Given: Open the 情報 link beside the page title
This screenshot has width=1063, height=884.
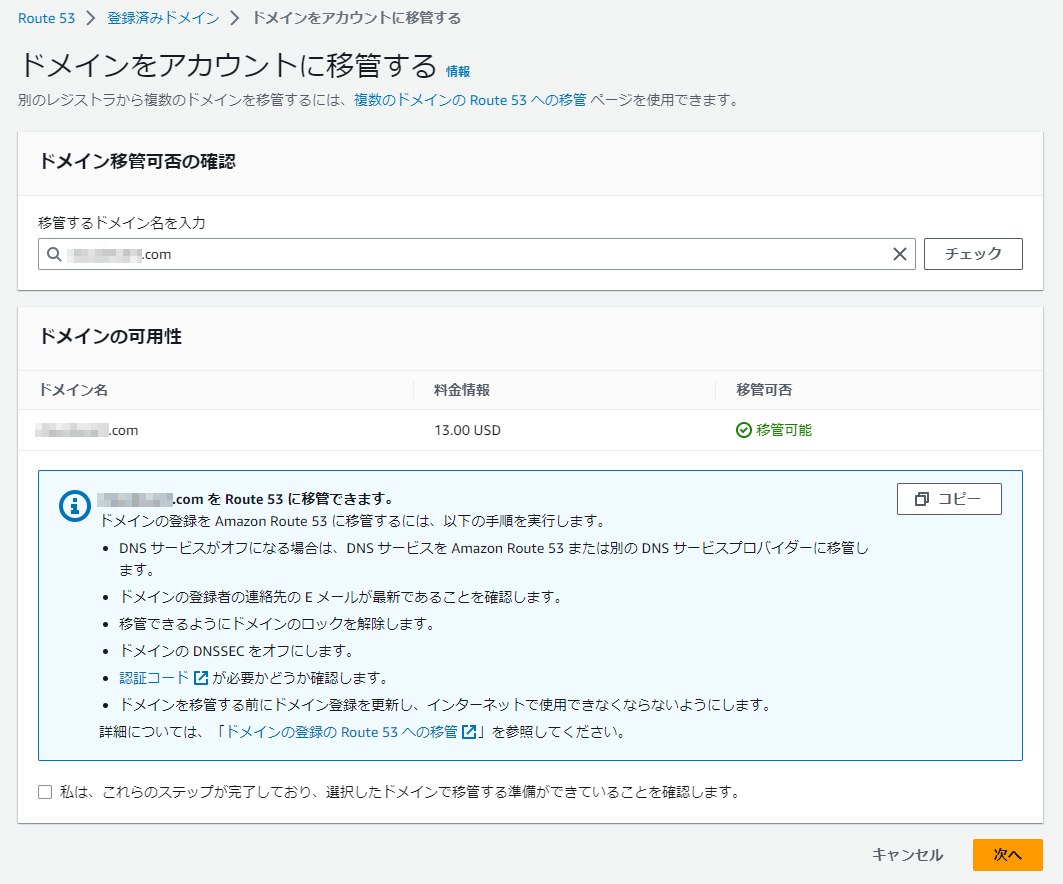Looking at the screenshot, I should 458,71.
